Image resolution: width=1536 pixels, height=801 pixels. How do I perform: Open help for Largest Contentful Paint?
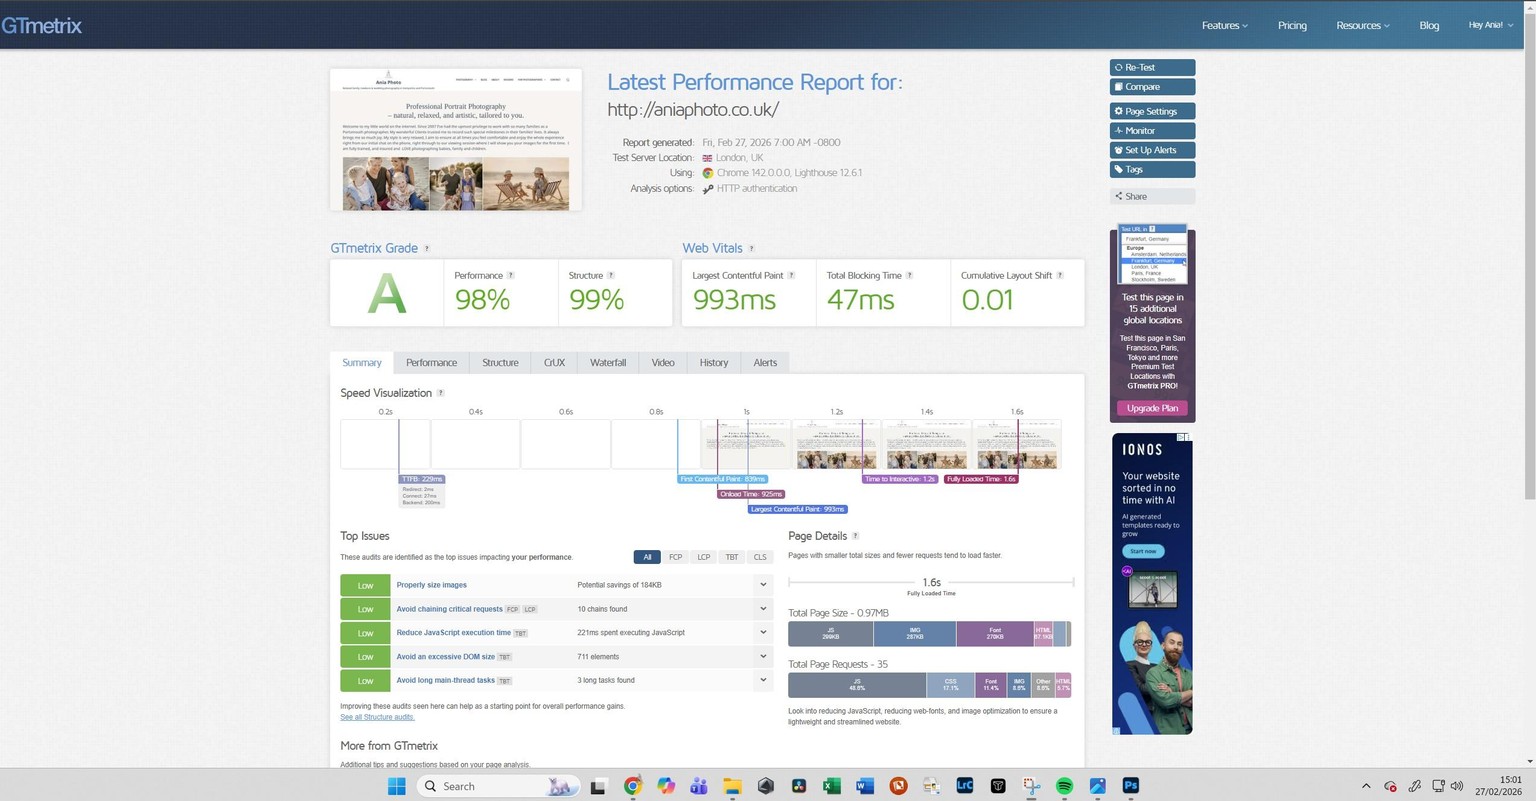coord(791,276)
